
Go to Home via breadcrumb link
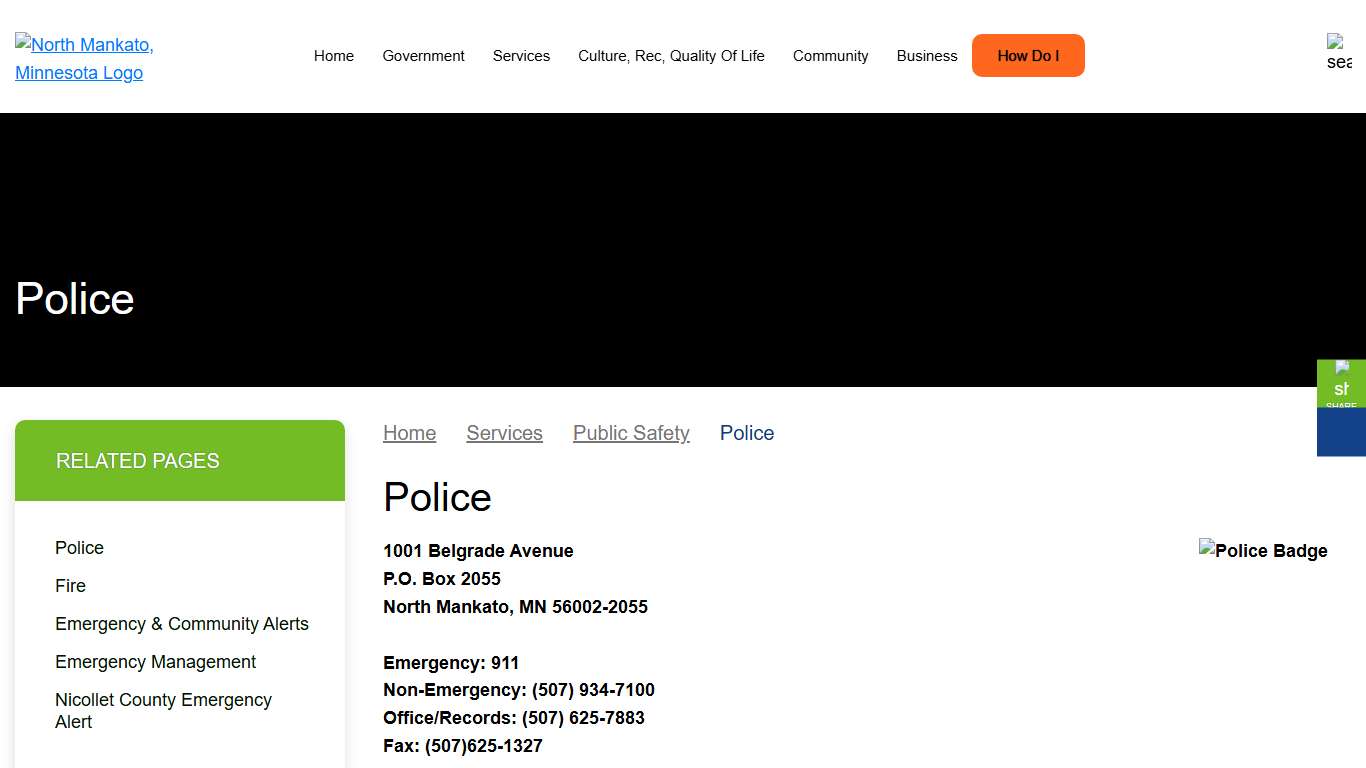point(409,433)
